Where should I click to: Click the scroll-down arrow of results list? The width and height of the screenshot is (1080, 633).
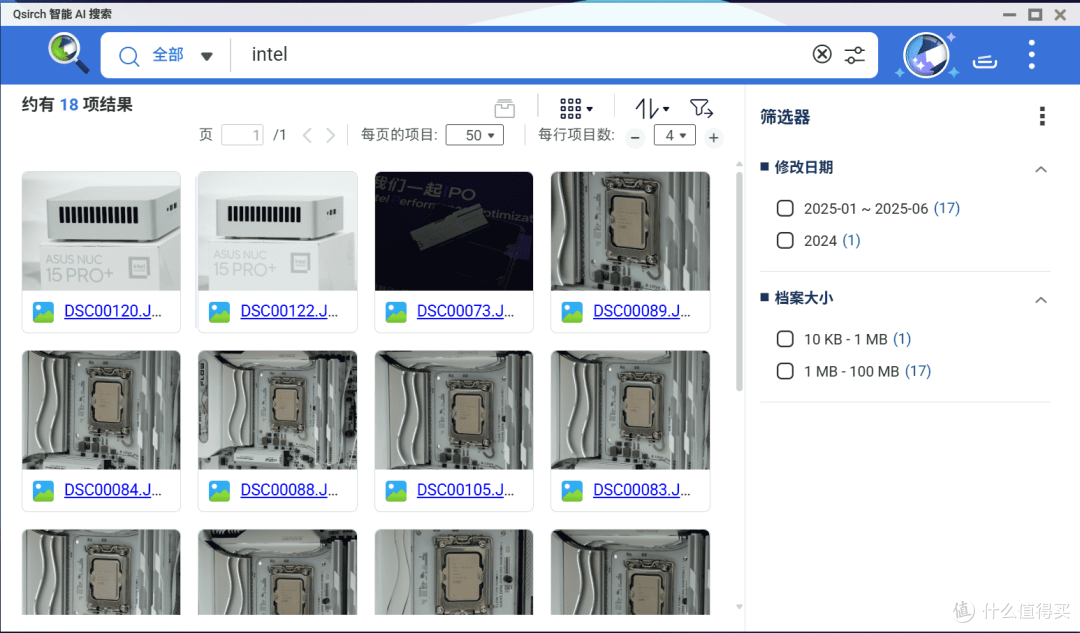coord(739,607)
